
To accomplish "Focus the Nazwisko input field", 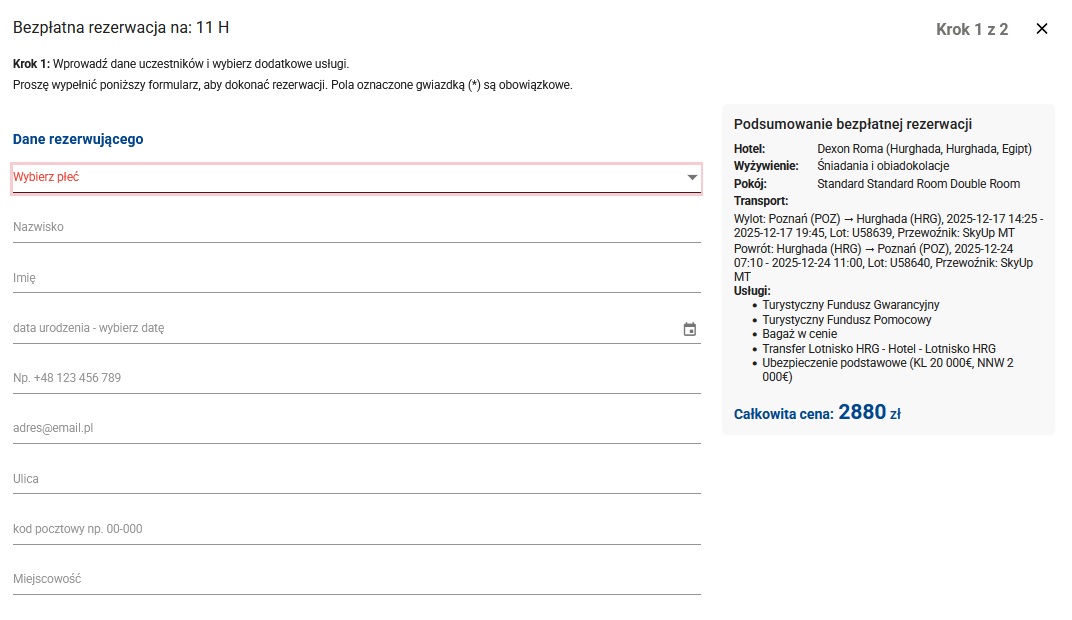I will pos(356,227).
